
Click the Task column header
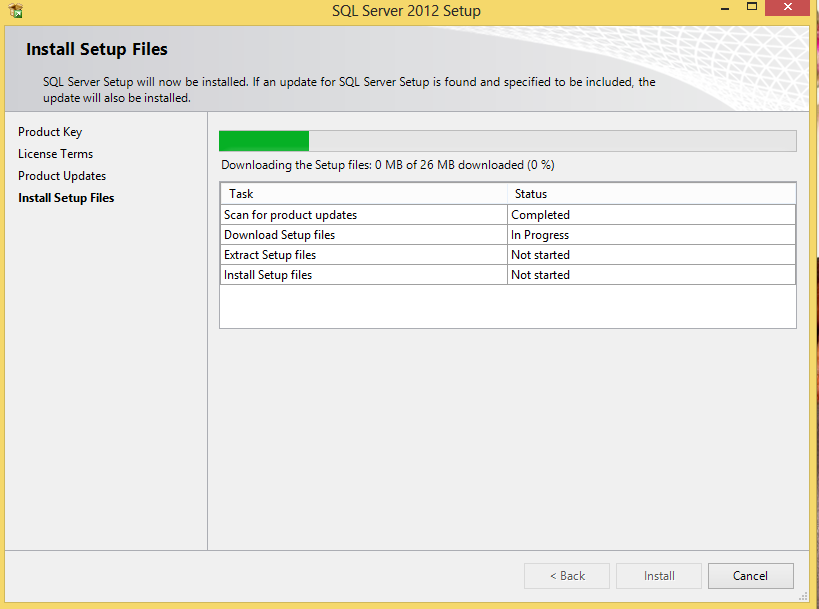364,194
